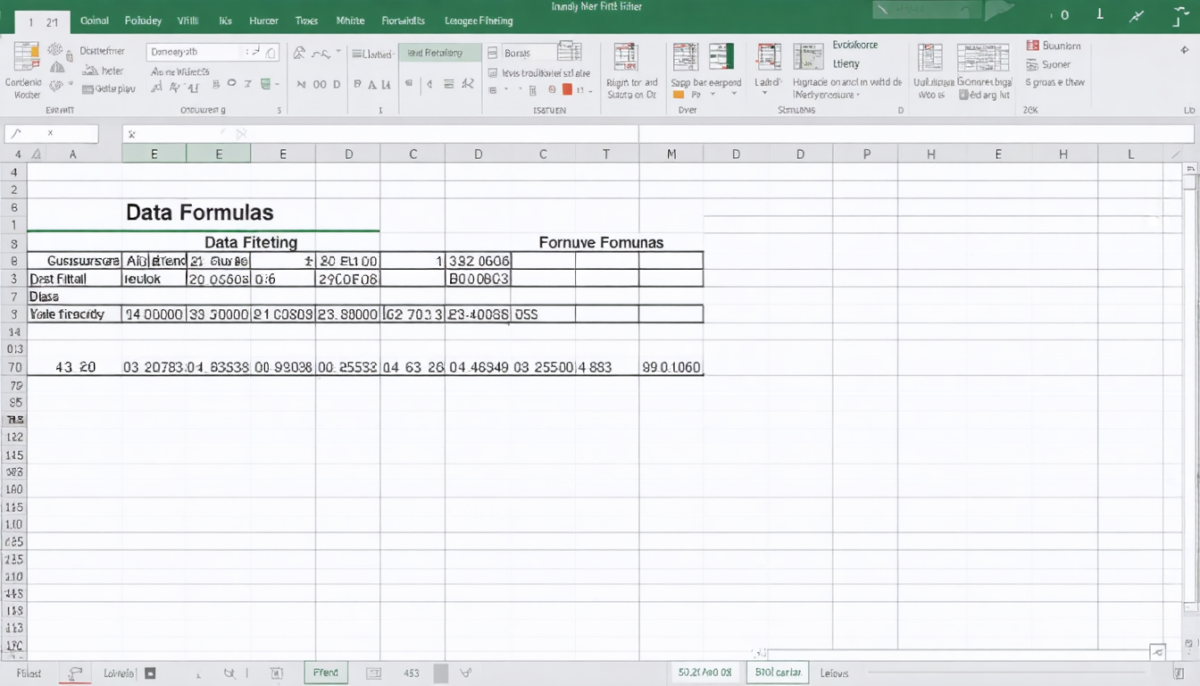Click cell containing 332 0606

478,261
